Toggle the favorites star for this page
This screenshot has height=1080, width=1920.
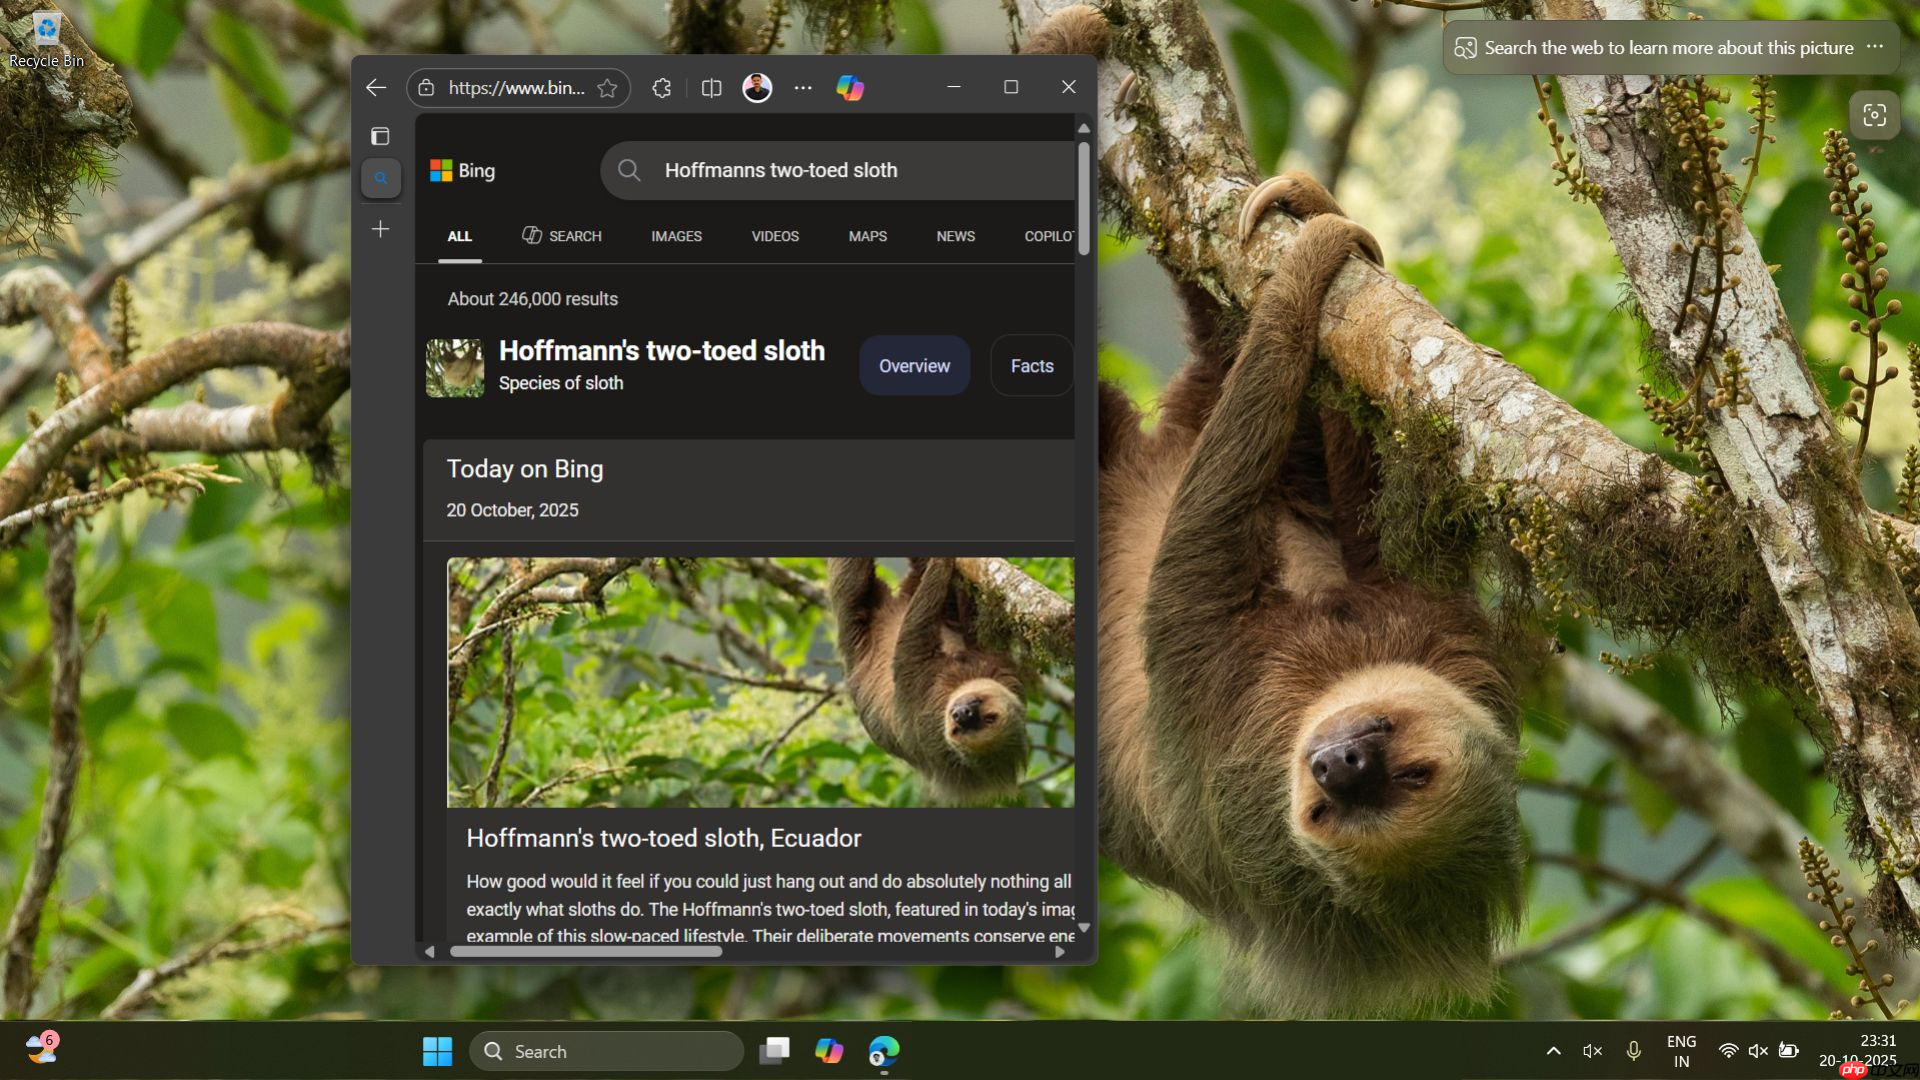[x=608, y=88]
